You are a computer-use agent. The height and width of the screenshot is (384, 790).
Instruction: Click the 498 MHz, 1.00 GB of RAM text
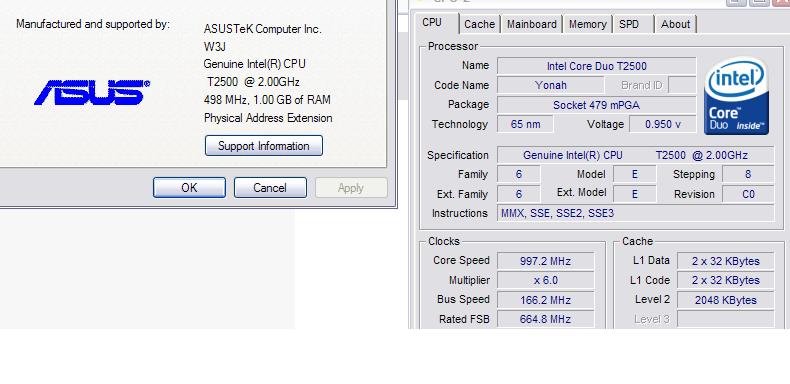click(267, 100)
